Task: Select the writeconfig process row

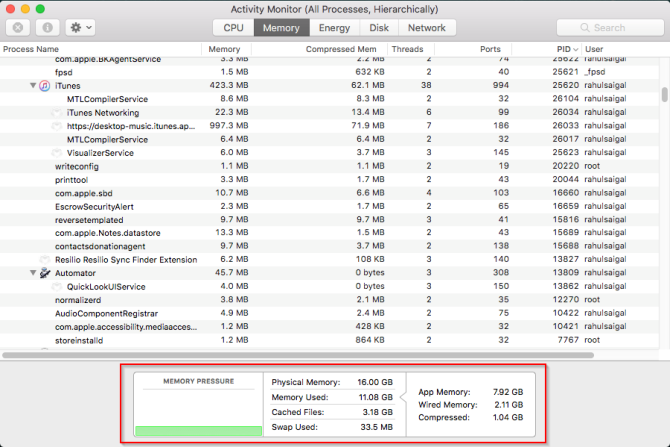Action: point(329,166)
